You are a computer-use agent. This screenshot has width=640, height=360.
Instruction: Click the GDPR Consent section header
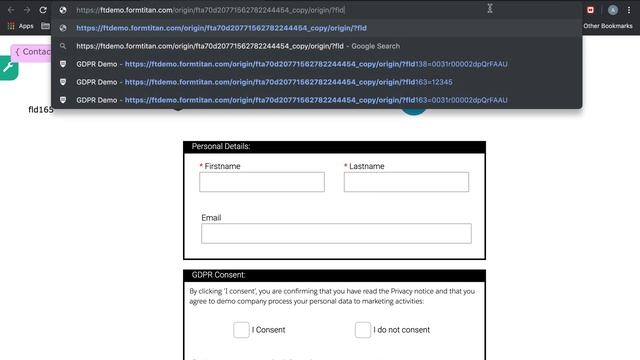(x=334, y=275)
